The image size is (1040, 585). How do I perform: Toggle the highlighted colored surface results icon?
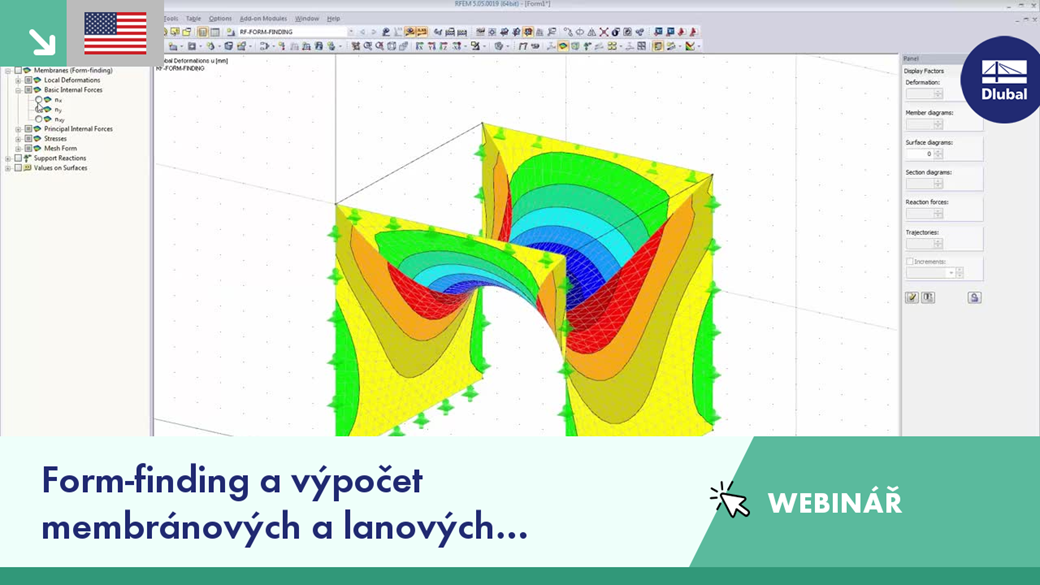click(563, 46)
